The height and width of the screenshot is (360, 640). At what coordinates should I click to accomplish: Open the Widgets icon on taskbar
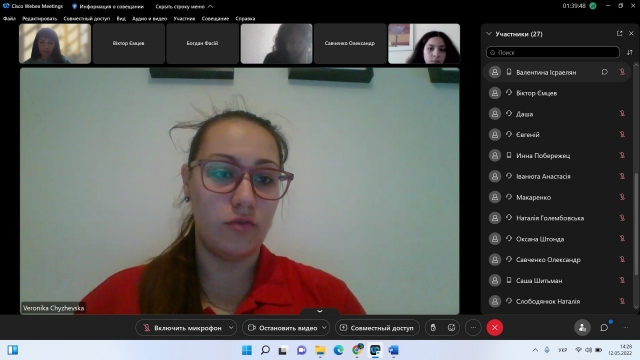[x=13, y=350]
